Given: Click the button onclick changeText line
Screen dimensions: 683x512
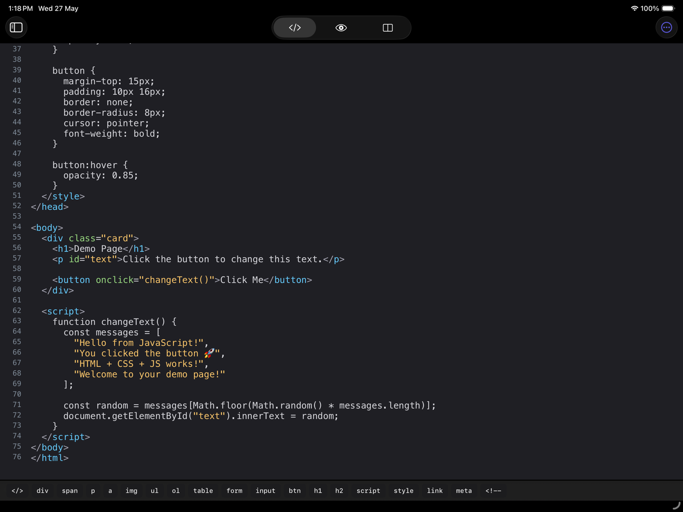Looking at the screenshot, I should click(x=182, y=280).
